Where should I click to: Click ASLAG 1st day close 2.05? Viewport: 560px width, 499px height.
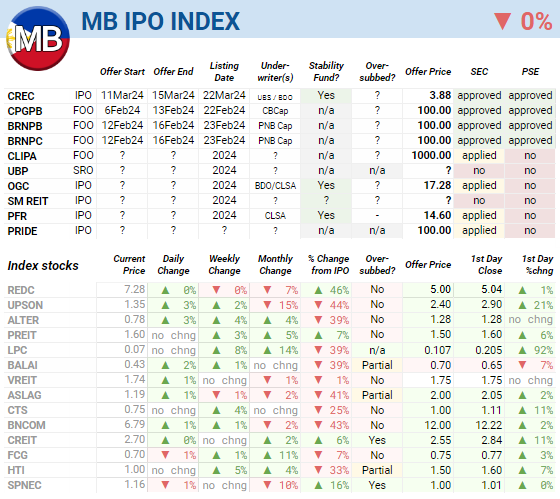(492, 395)
